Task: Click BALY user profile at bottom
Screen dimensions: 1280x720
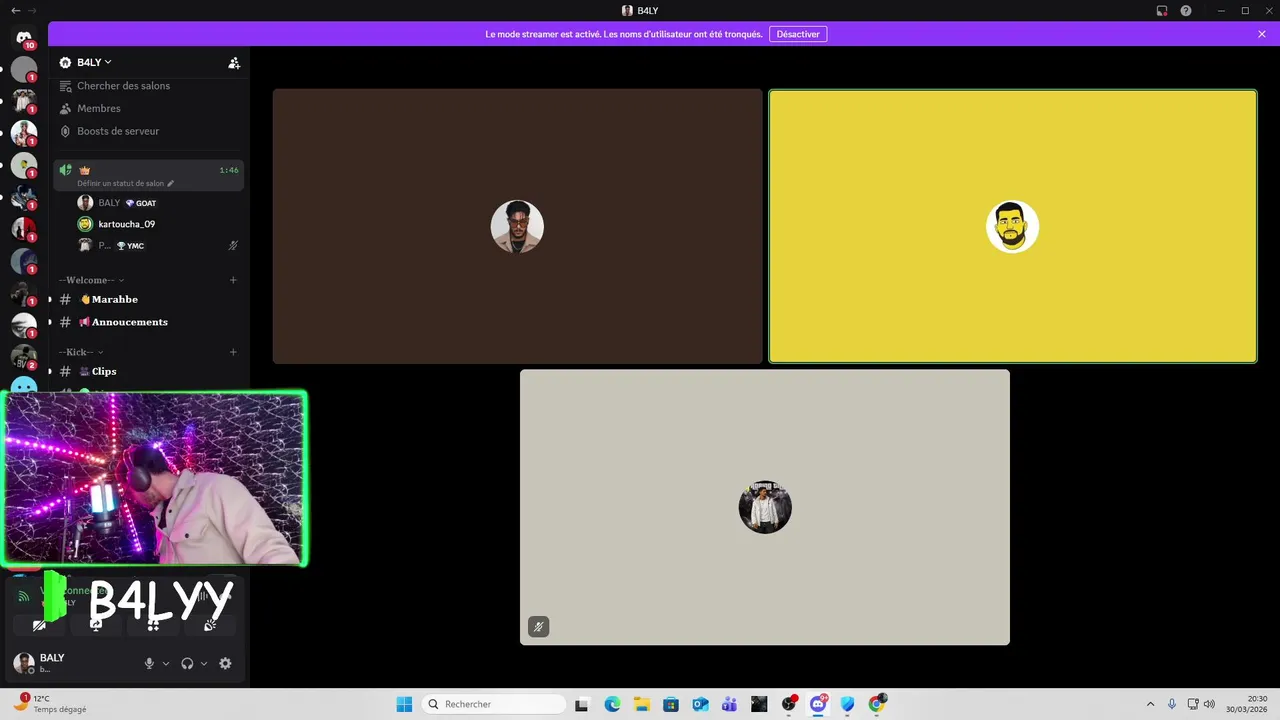Action: (x=40, y=663)
